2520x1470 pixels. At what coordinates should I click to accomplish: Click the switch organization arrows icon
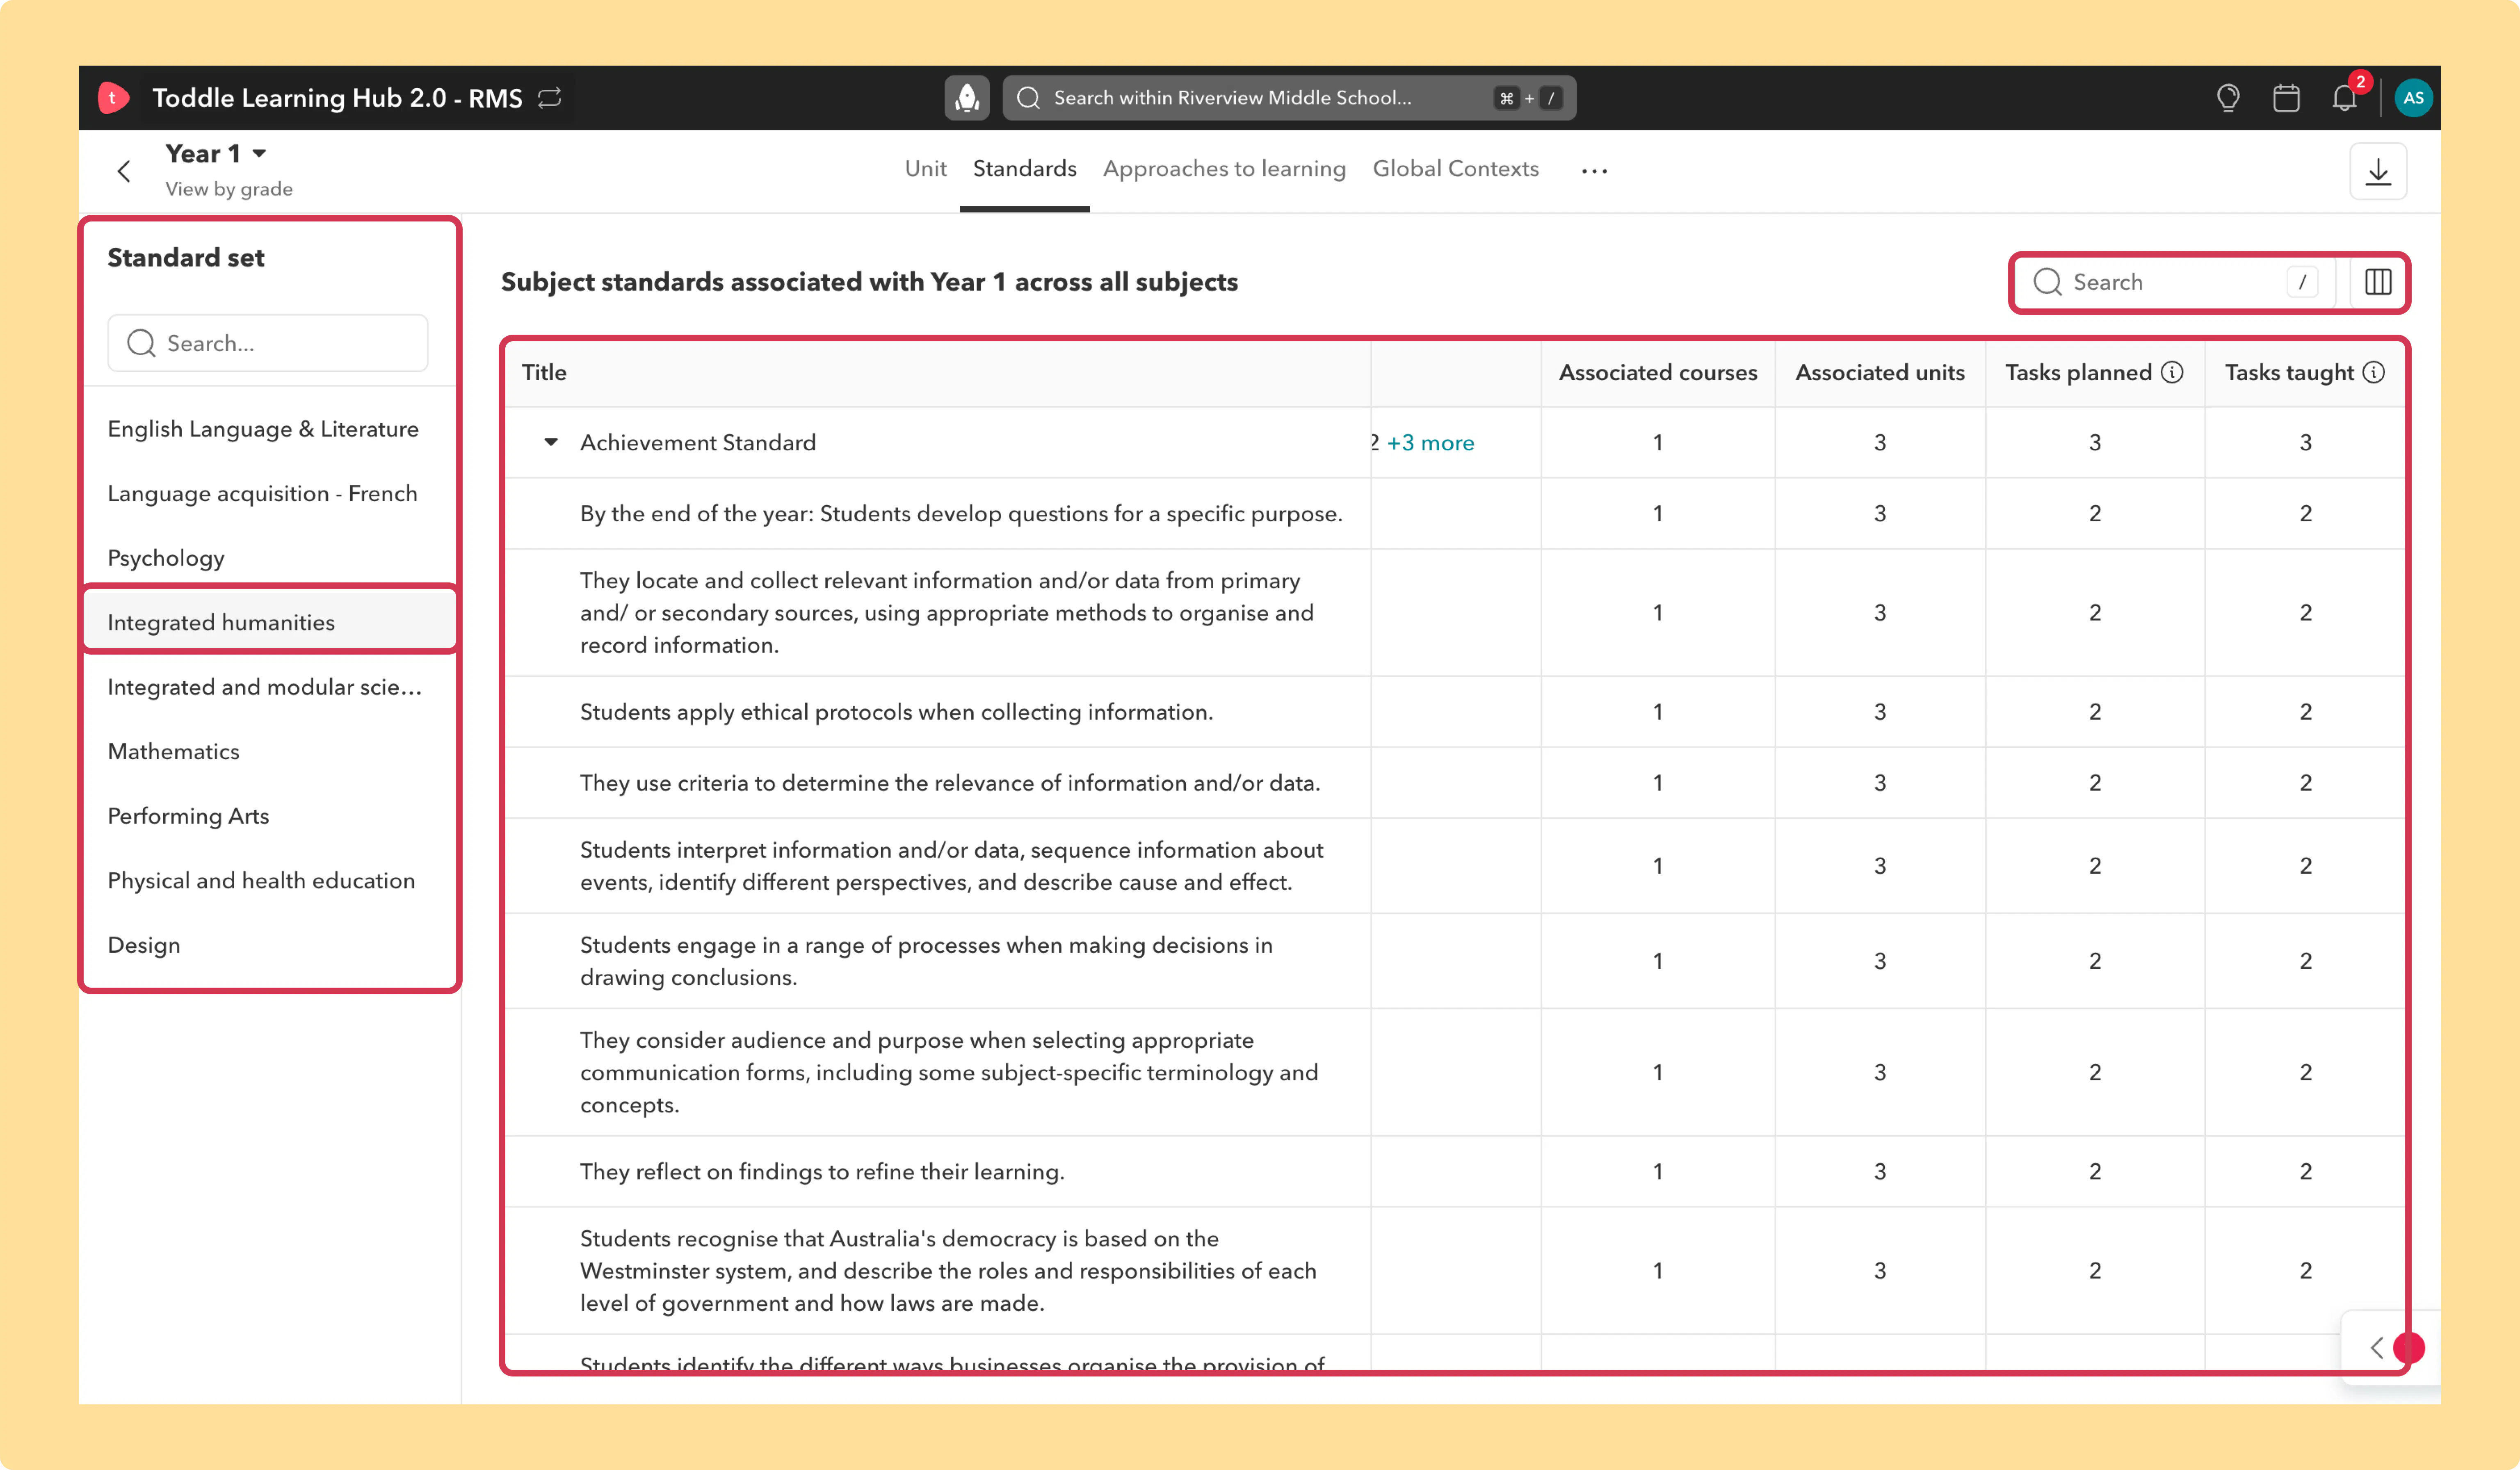coord(550,98)
